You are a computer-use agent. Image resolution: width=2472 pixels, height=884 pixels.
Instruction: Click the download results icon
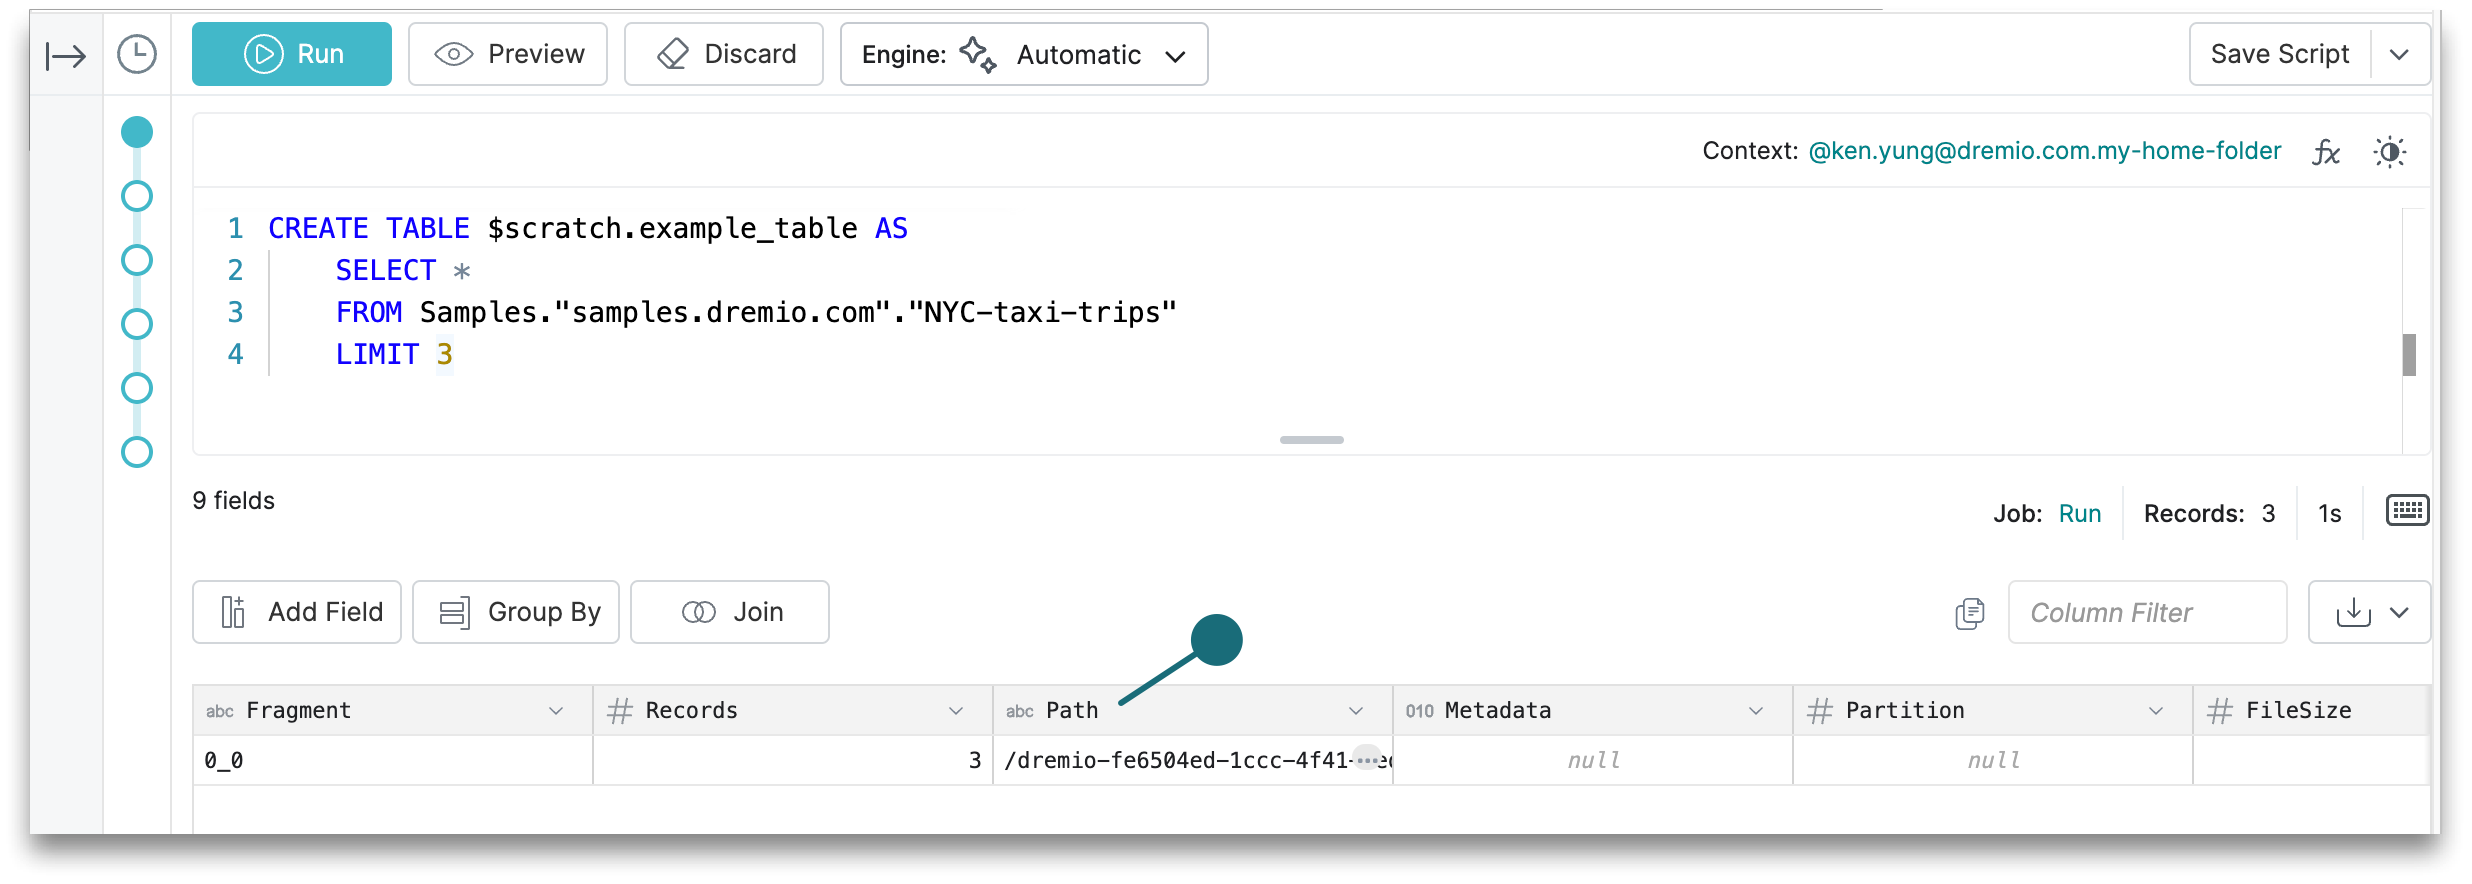click(x=2353, y=612)
